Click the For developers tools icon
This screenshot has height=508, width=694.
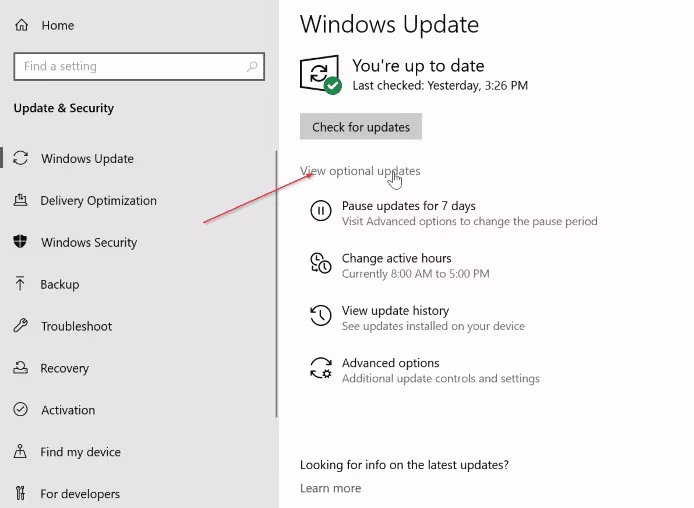pyautogui.click(x=20, y=493)
